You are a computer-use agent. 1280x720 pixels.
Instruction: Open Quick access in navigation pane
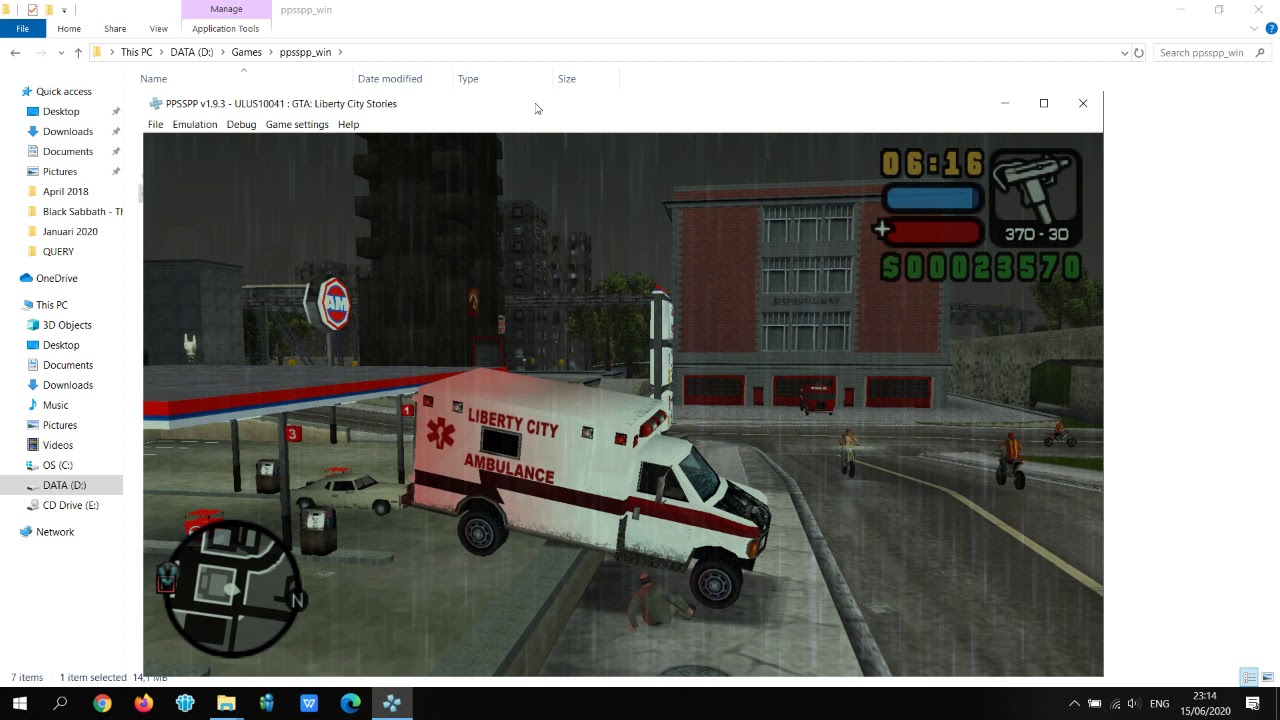pos(63,91)
